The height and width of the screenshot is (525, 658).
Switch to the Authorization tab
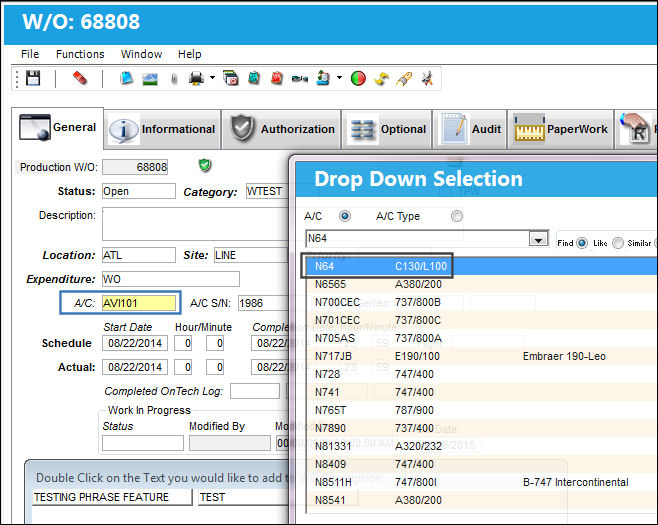(281, 129)
